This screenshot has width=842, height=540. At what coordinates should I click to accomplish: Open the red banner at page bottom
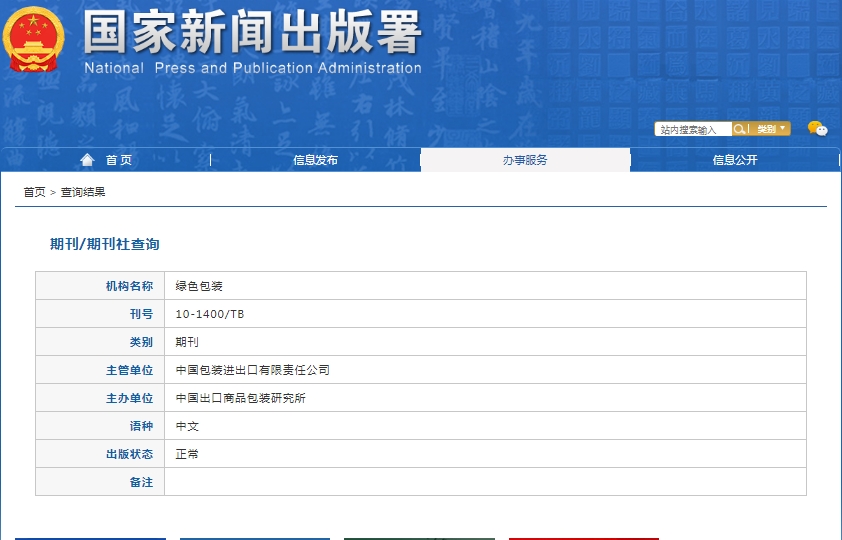(583, 537)
